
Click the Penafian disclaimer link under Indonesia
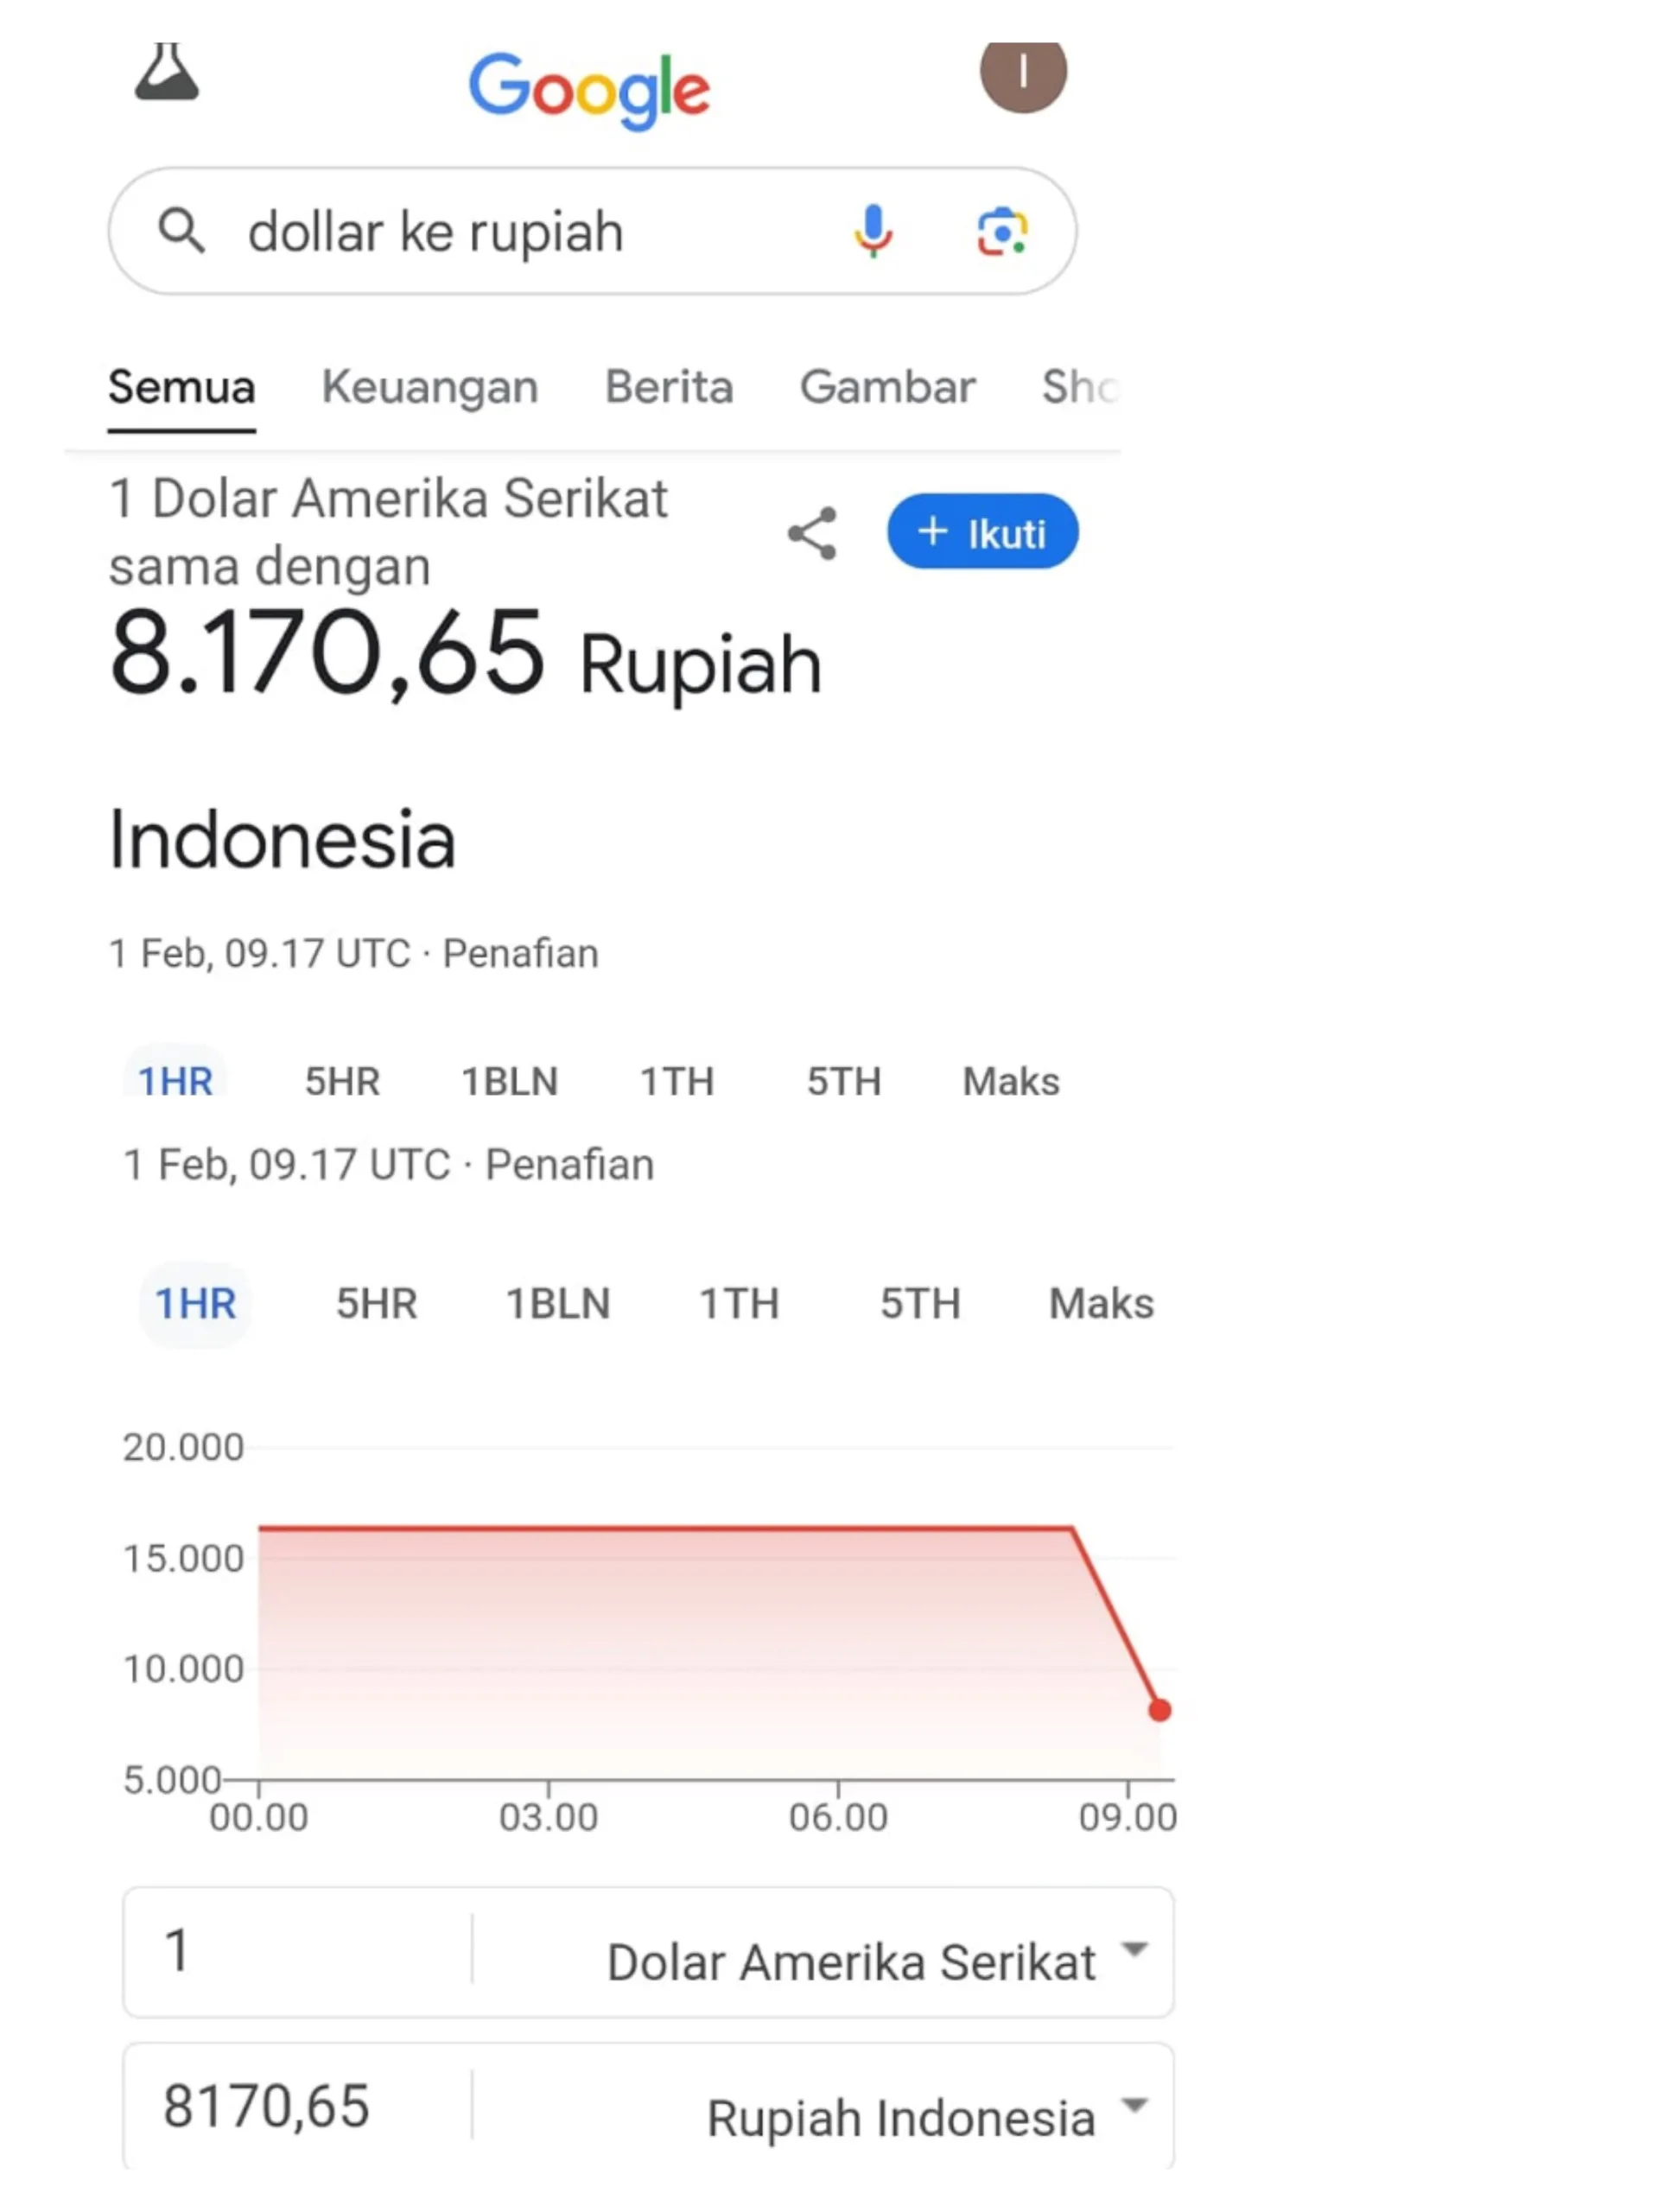click(x=520, y=954)
